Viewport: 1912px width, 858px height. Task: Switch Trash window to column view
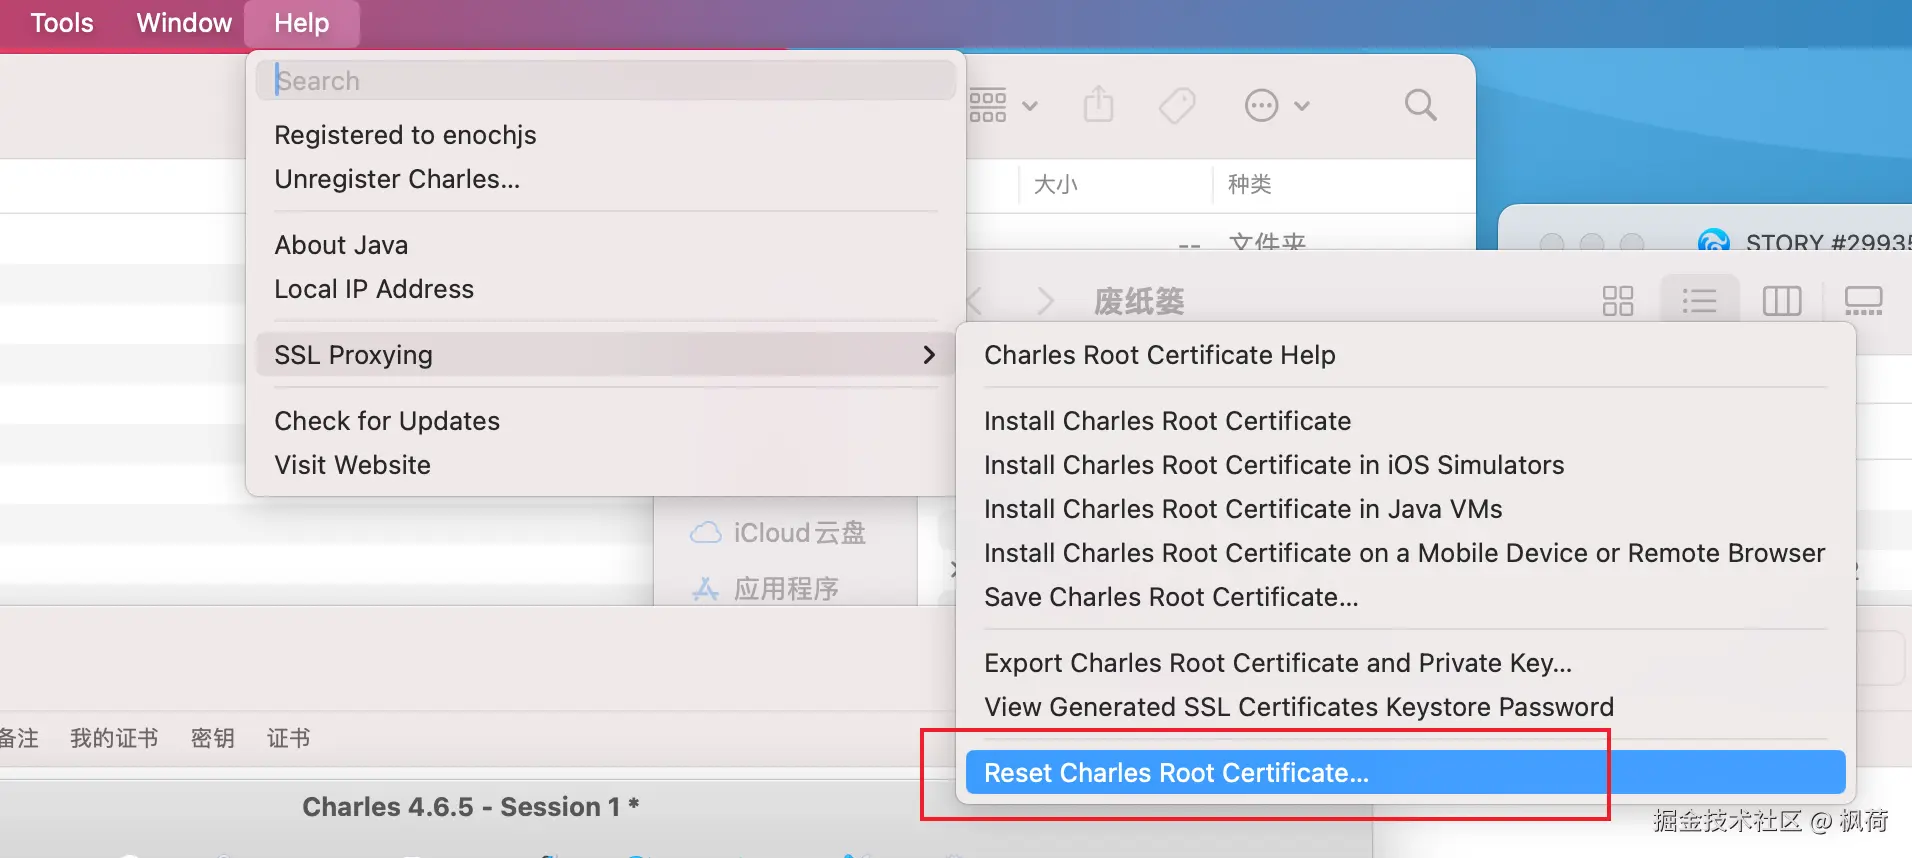click(x=1782, y=301)
